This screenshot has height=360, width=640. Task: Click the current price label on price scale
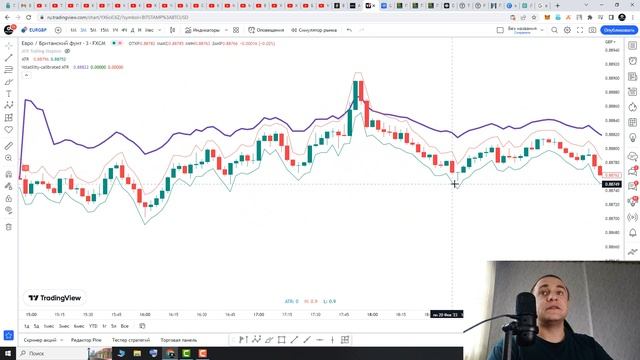tap(612, 175)
